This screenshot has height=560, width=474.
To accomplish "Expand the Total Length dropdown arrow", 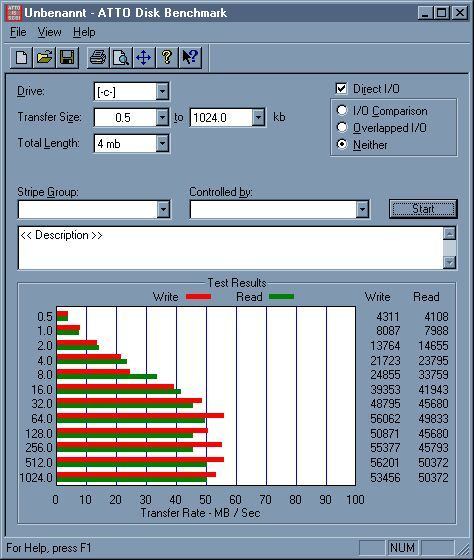I will pyautogui.click(x=162, y=144).
